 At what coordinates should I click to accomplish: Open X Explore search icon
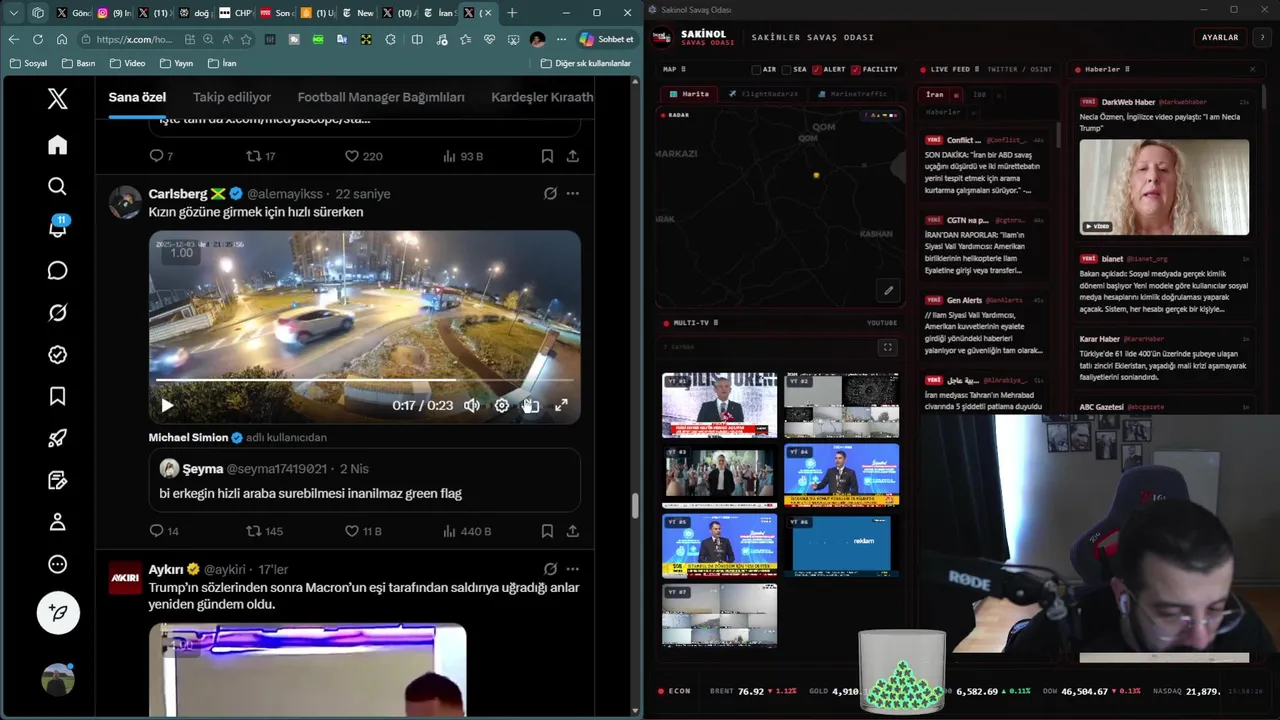click(x=57, y=187)
